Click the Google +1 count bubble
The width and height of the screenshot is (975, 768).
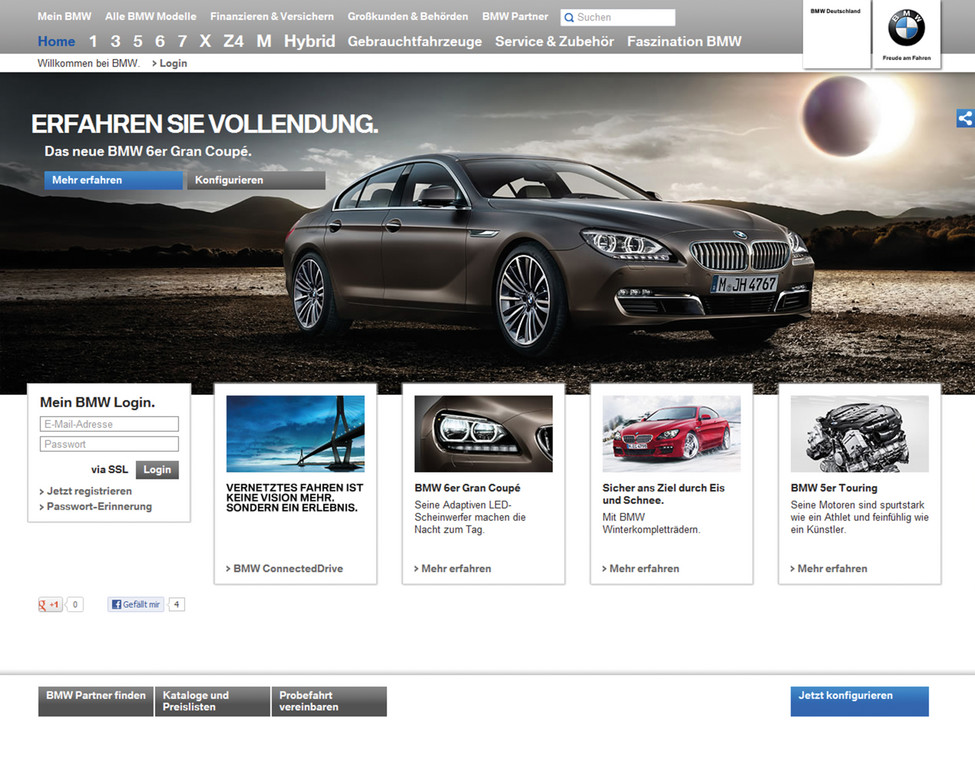pos(75,604)
